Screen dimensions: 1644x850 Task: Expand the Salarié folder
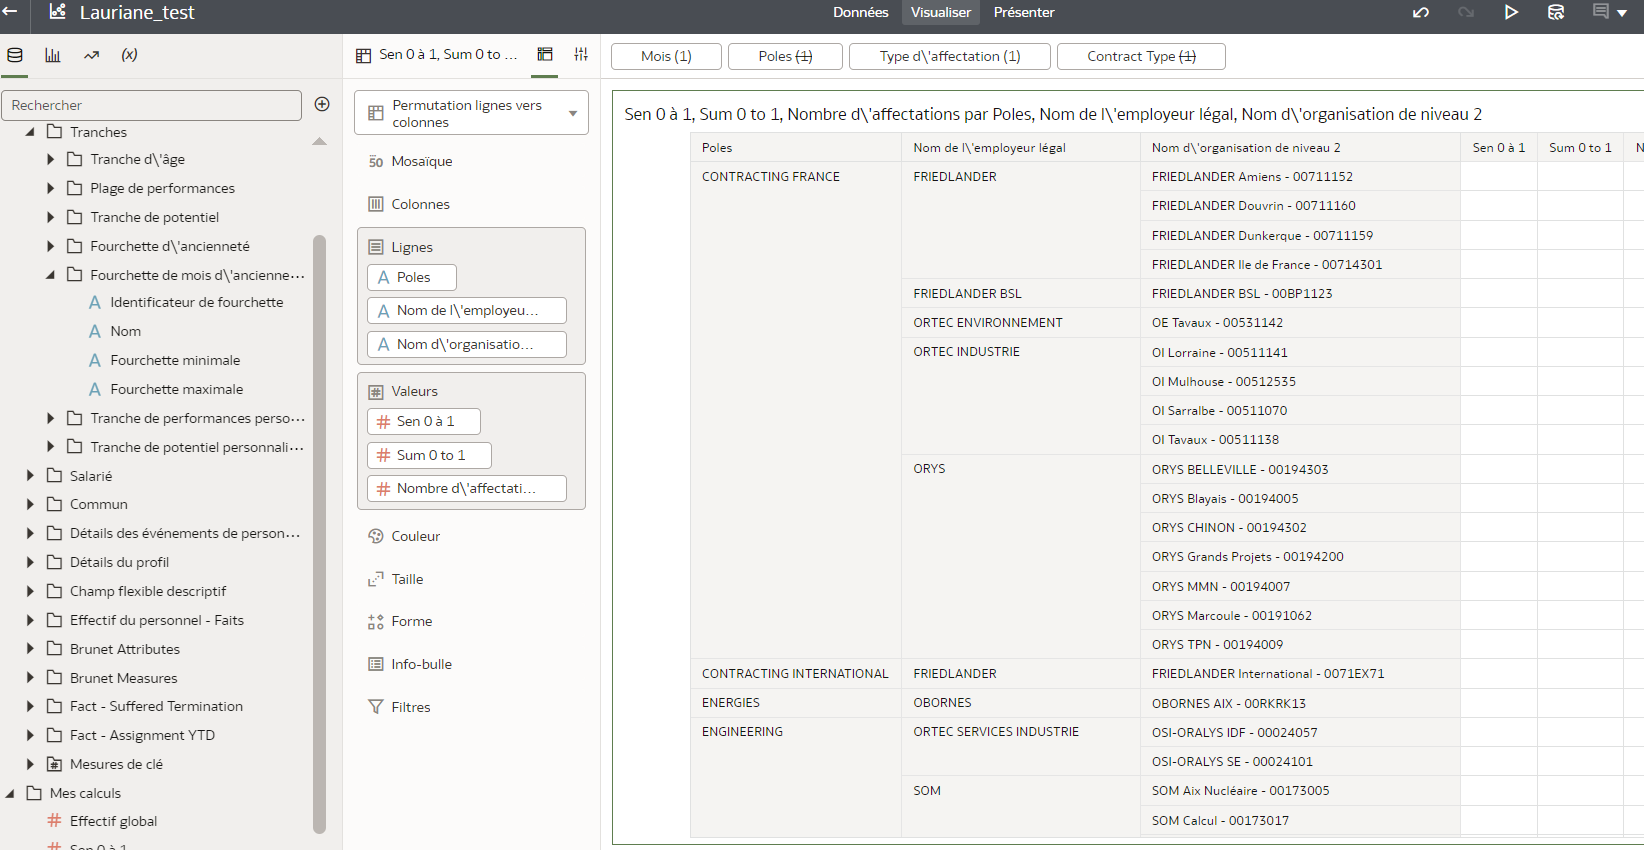coord(30,476)
